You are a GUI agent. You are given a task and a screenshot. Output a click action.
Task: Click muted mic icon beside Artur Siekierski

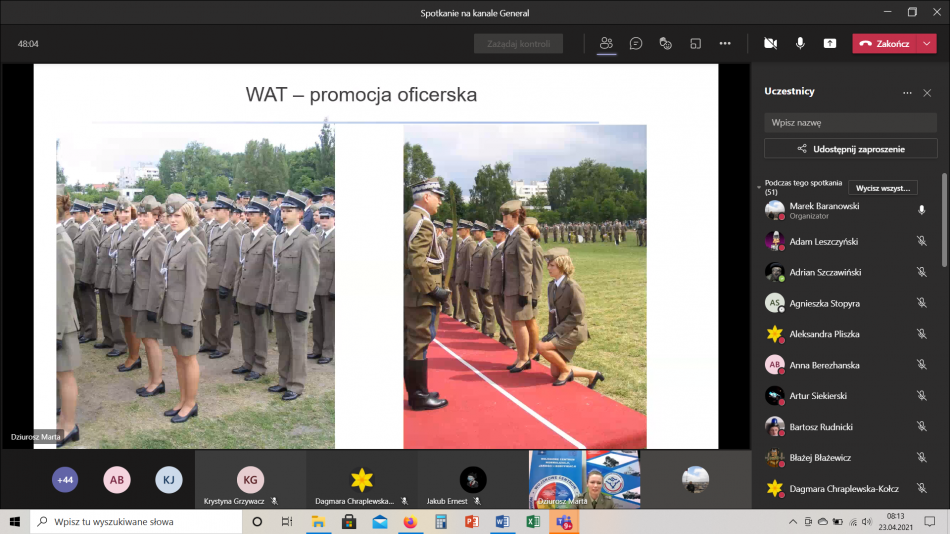[922, 396]
